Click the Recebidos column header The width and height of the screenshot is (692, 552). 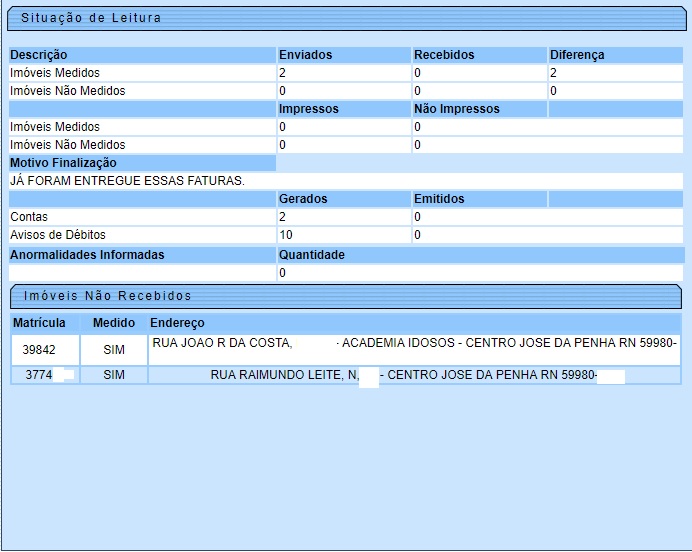[444, 55]
